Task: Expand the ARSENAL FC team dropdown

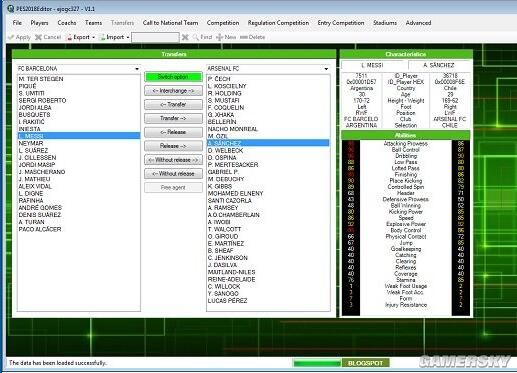Action: 326,69
